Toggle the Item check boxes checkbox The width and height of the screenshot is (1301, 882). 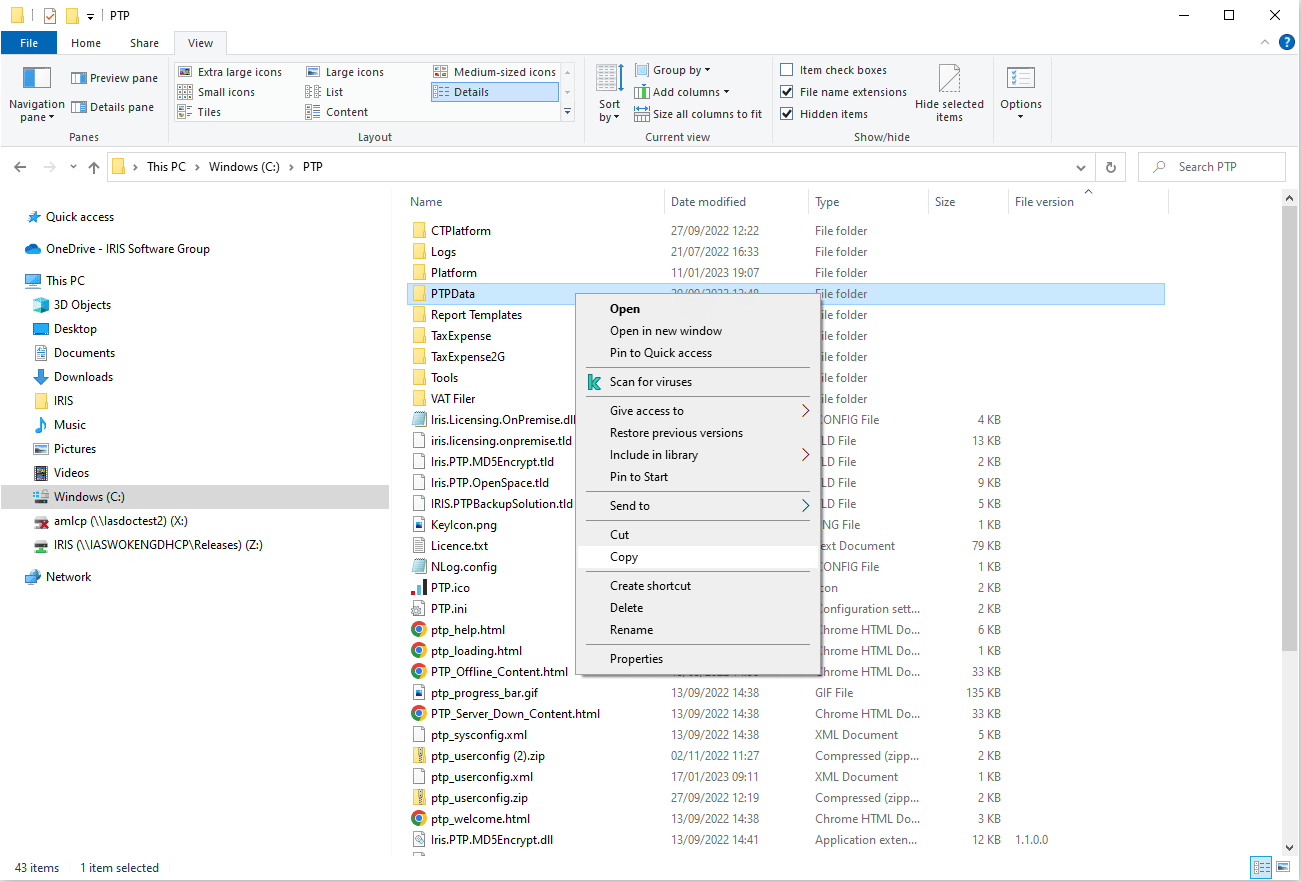(x=787, y=70)
